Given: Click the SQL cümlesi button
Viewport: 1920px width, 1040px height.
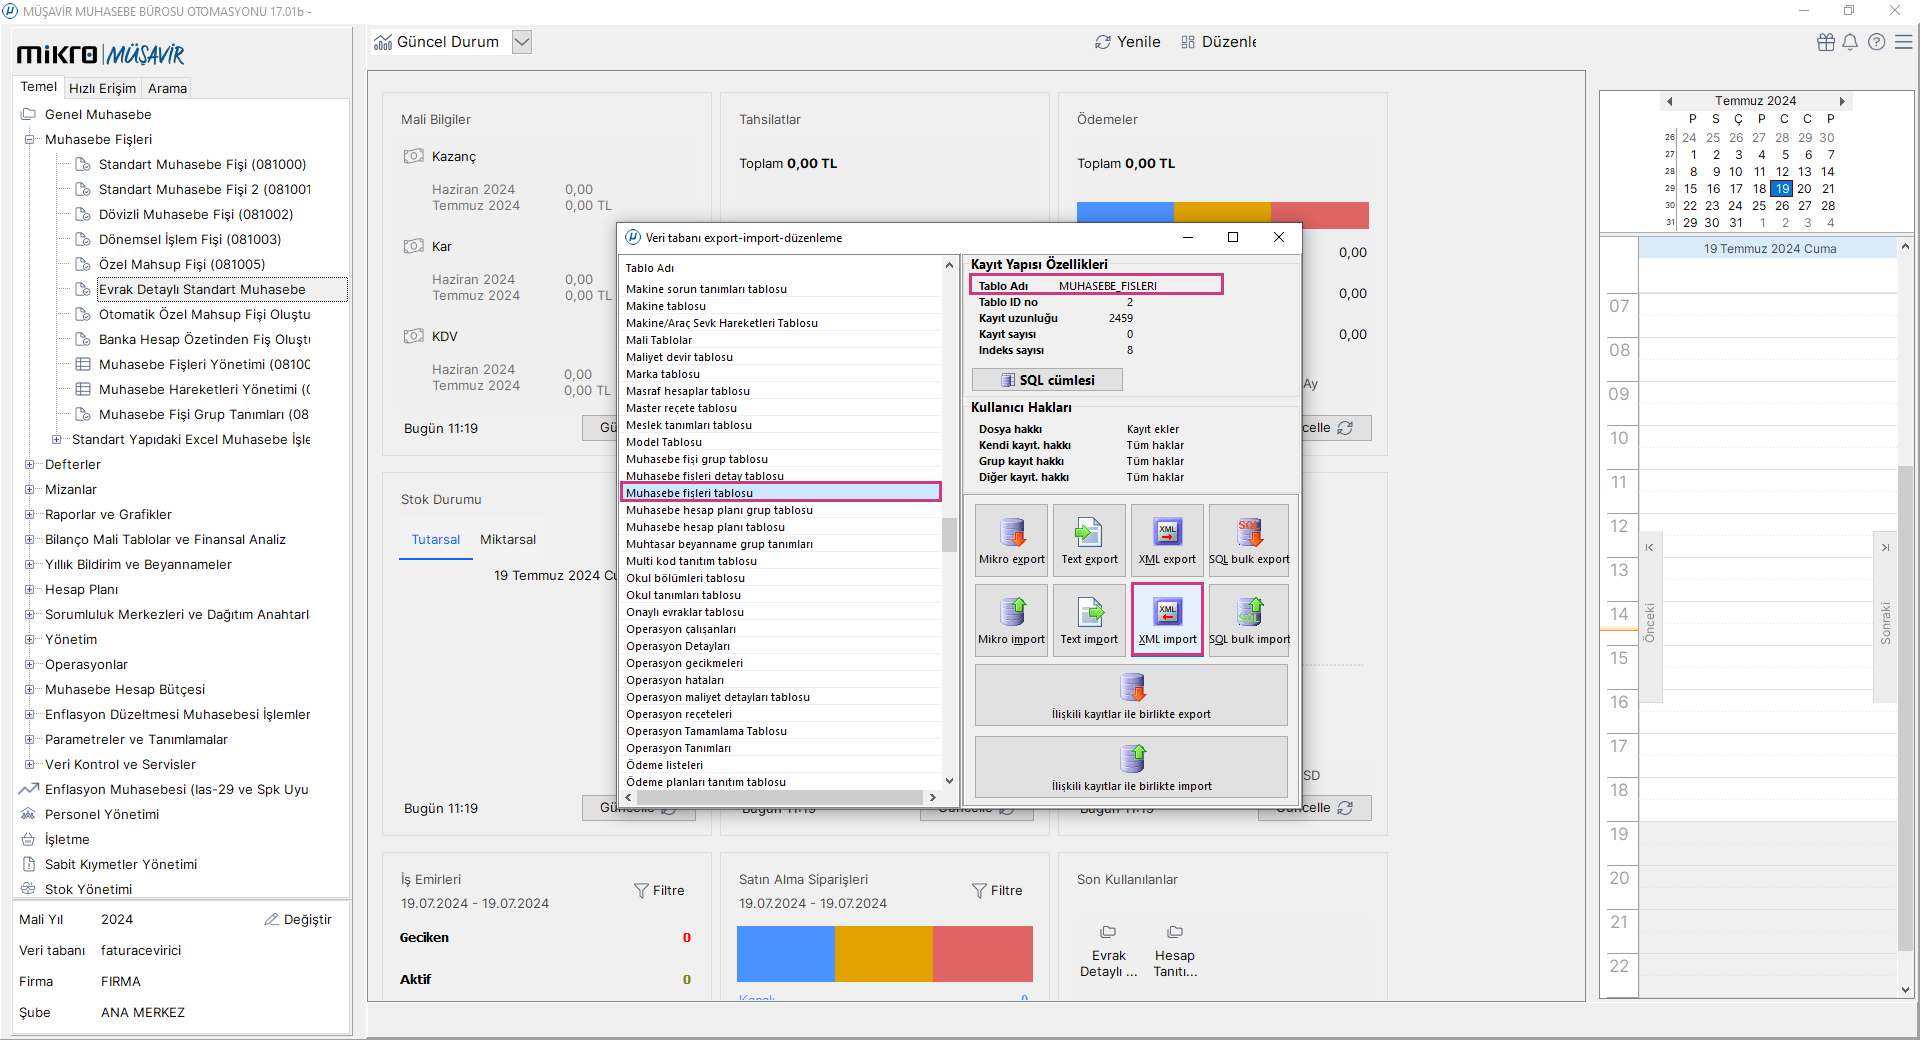Looking at the screenshot, I should pyautogui.click(x=1047, y=380).
